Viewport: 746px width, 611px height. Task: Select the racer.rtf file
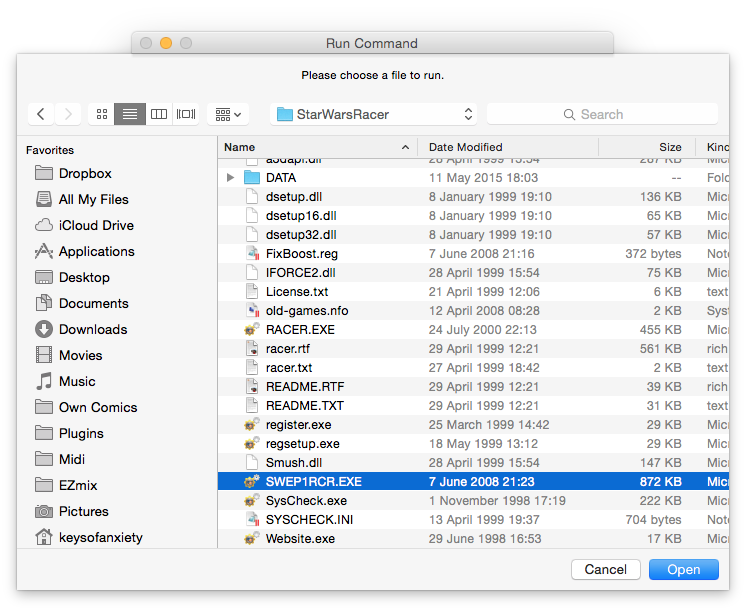coord(473,349)
